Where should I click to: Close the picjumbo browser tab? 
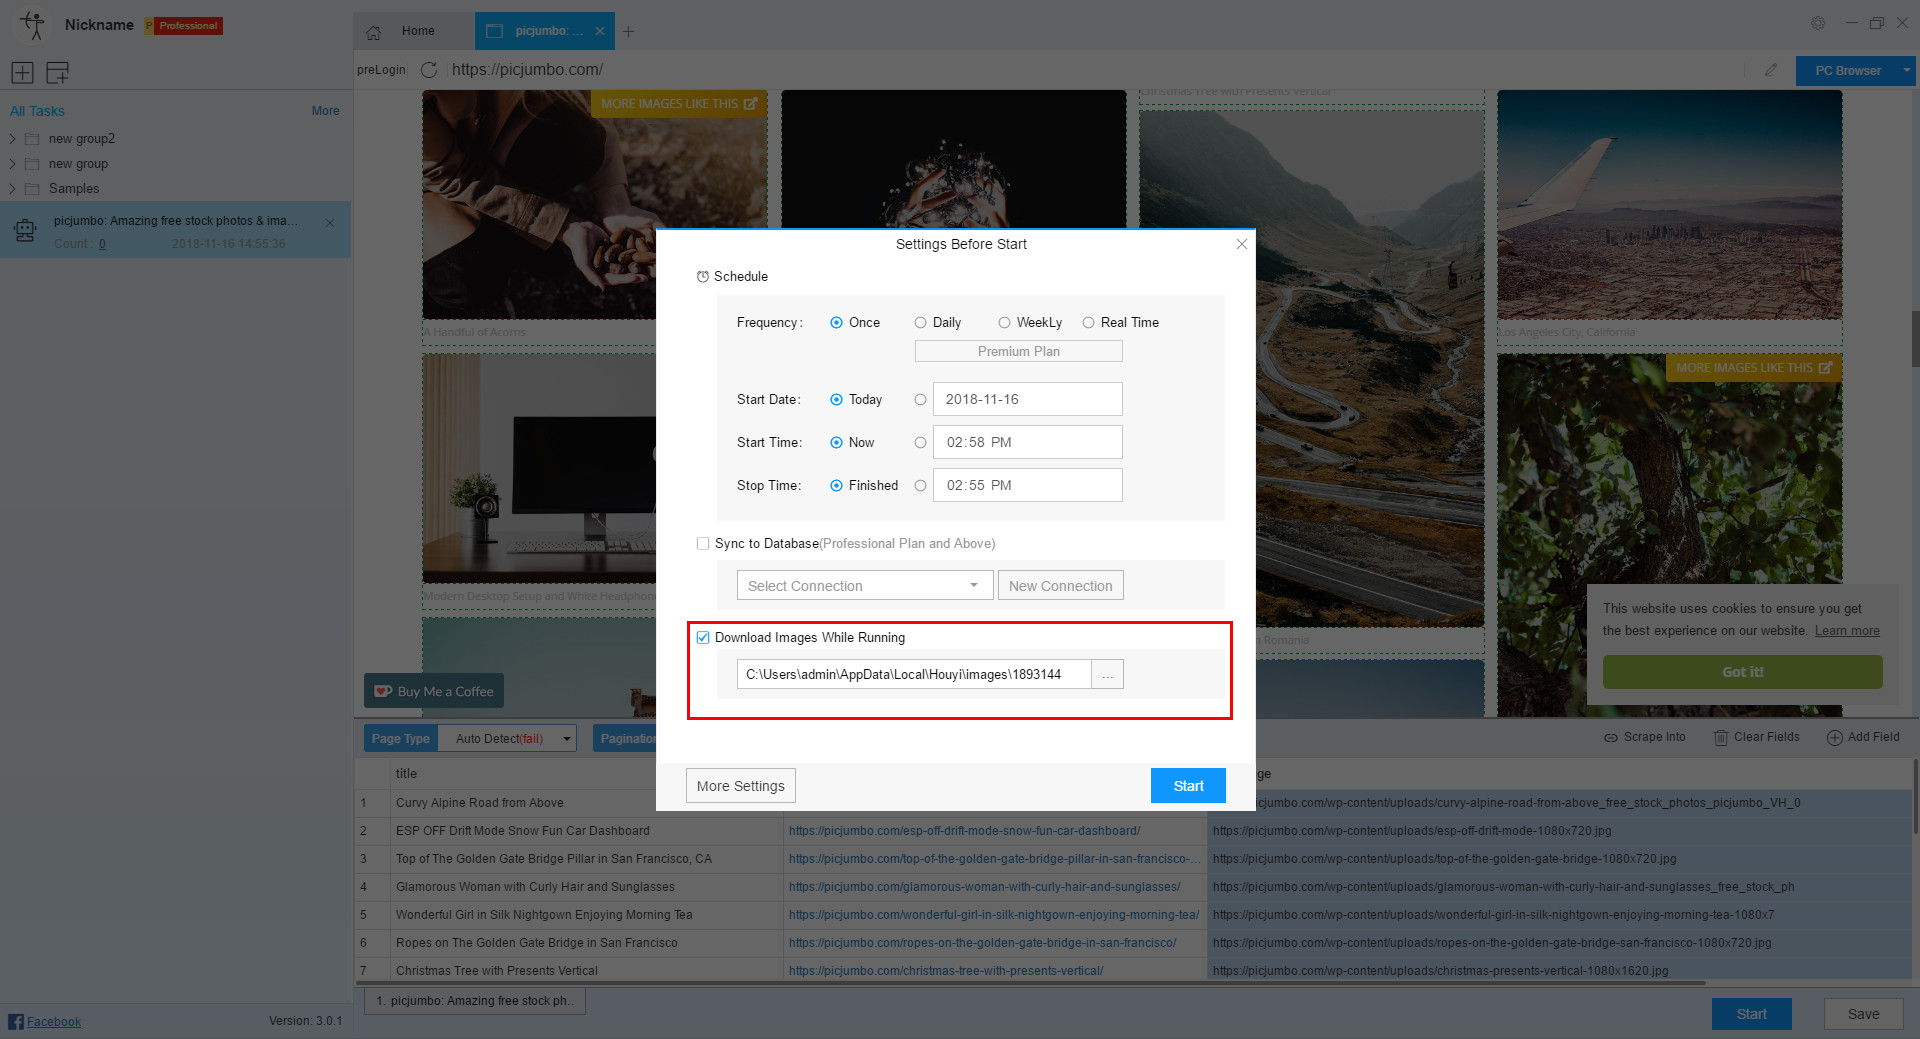[600, 31]
